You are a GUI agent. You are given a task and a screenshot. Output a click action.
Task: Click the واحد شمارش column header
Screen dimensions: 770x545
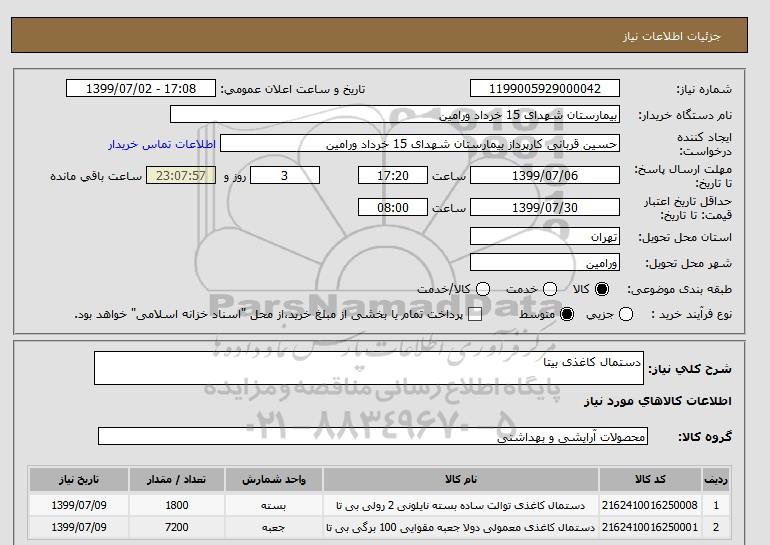[274, 479]
